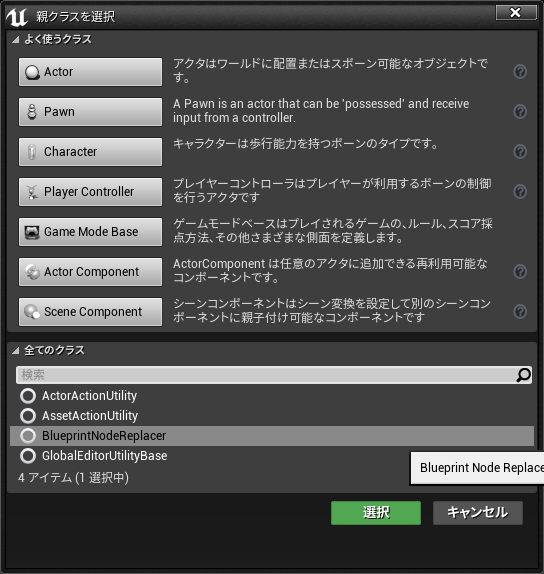
Task: Select the Player Controller class button
Action: point(90,192)
